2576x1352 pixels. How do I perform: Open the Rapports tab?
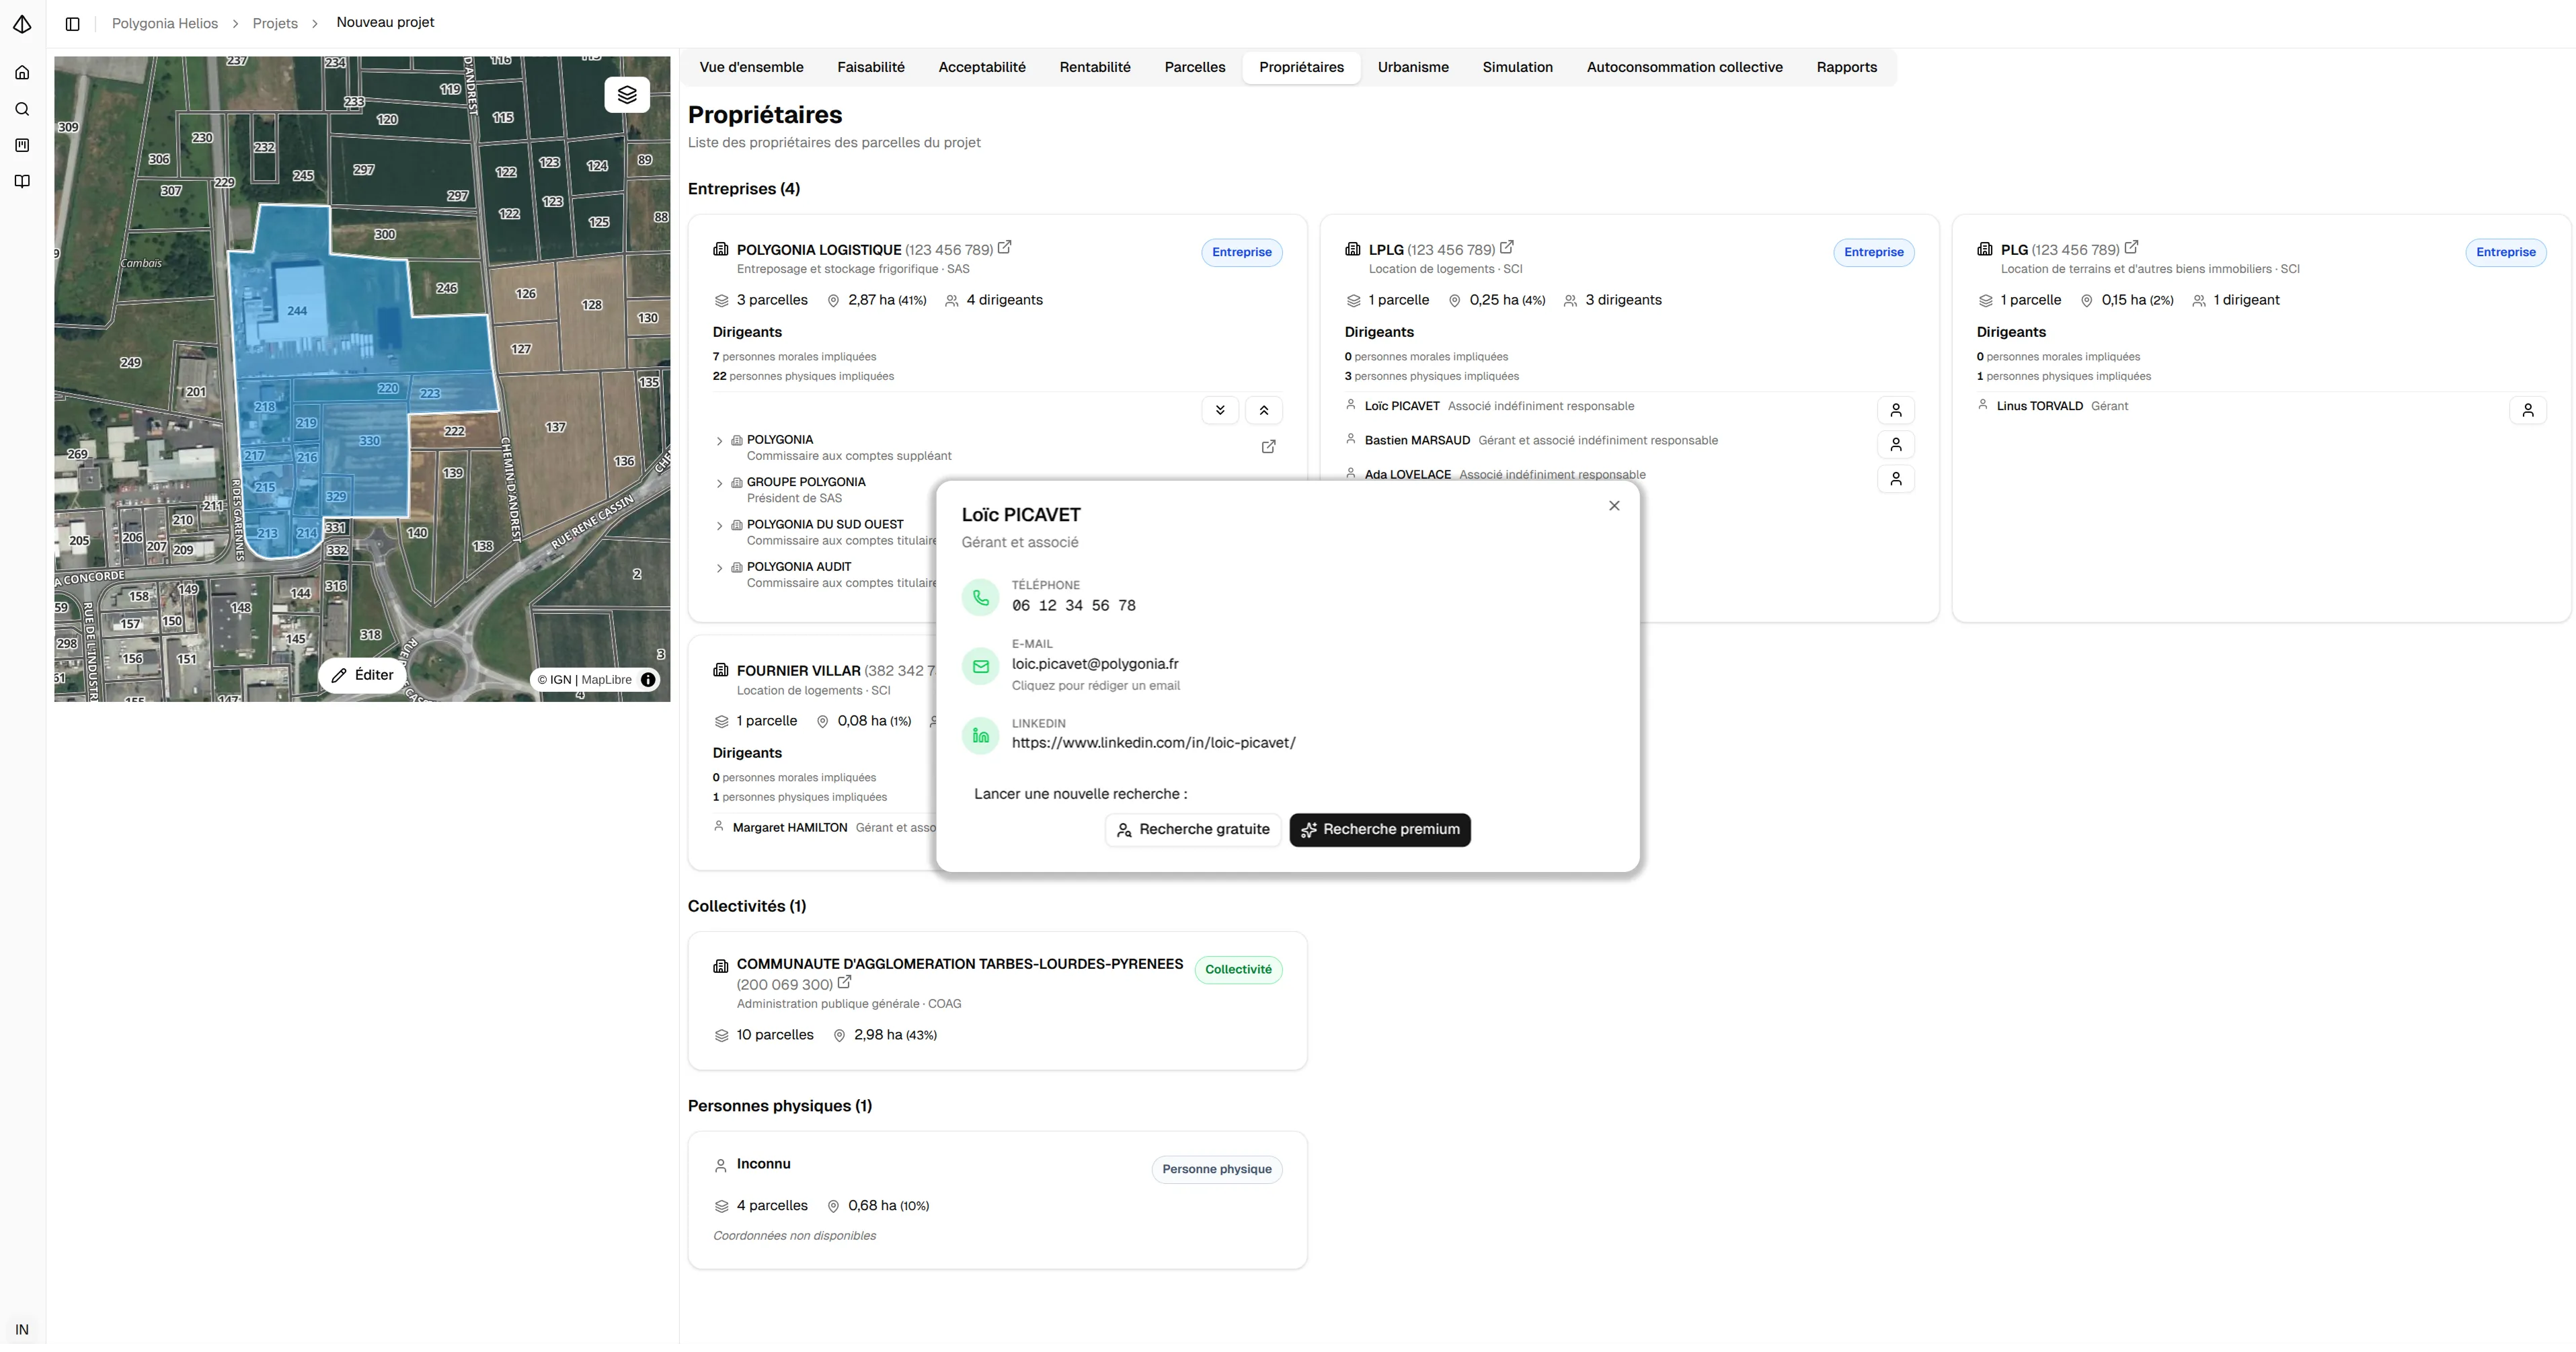click(1846, 67)
